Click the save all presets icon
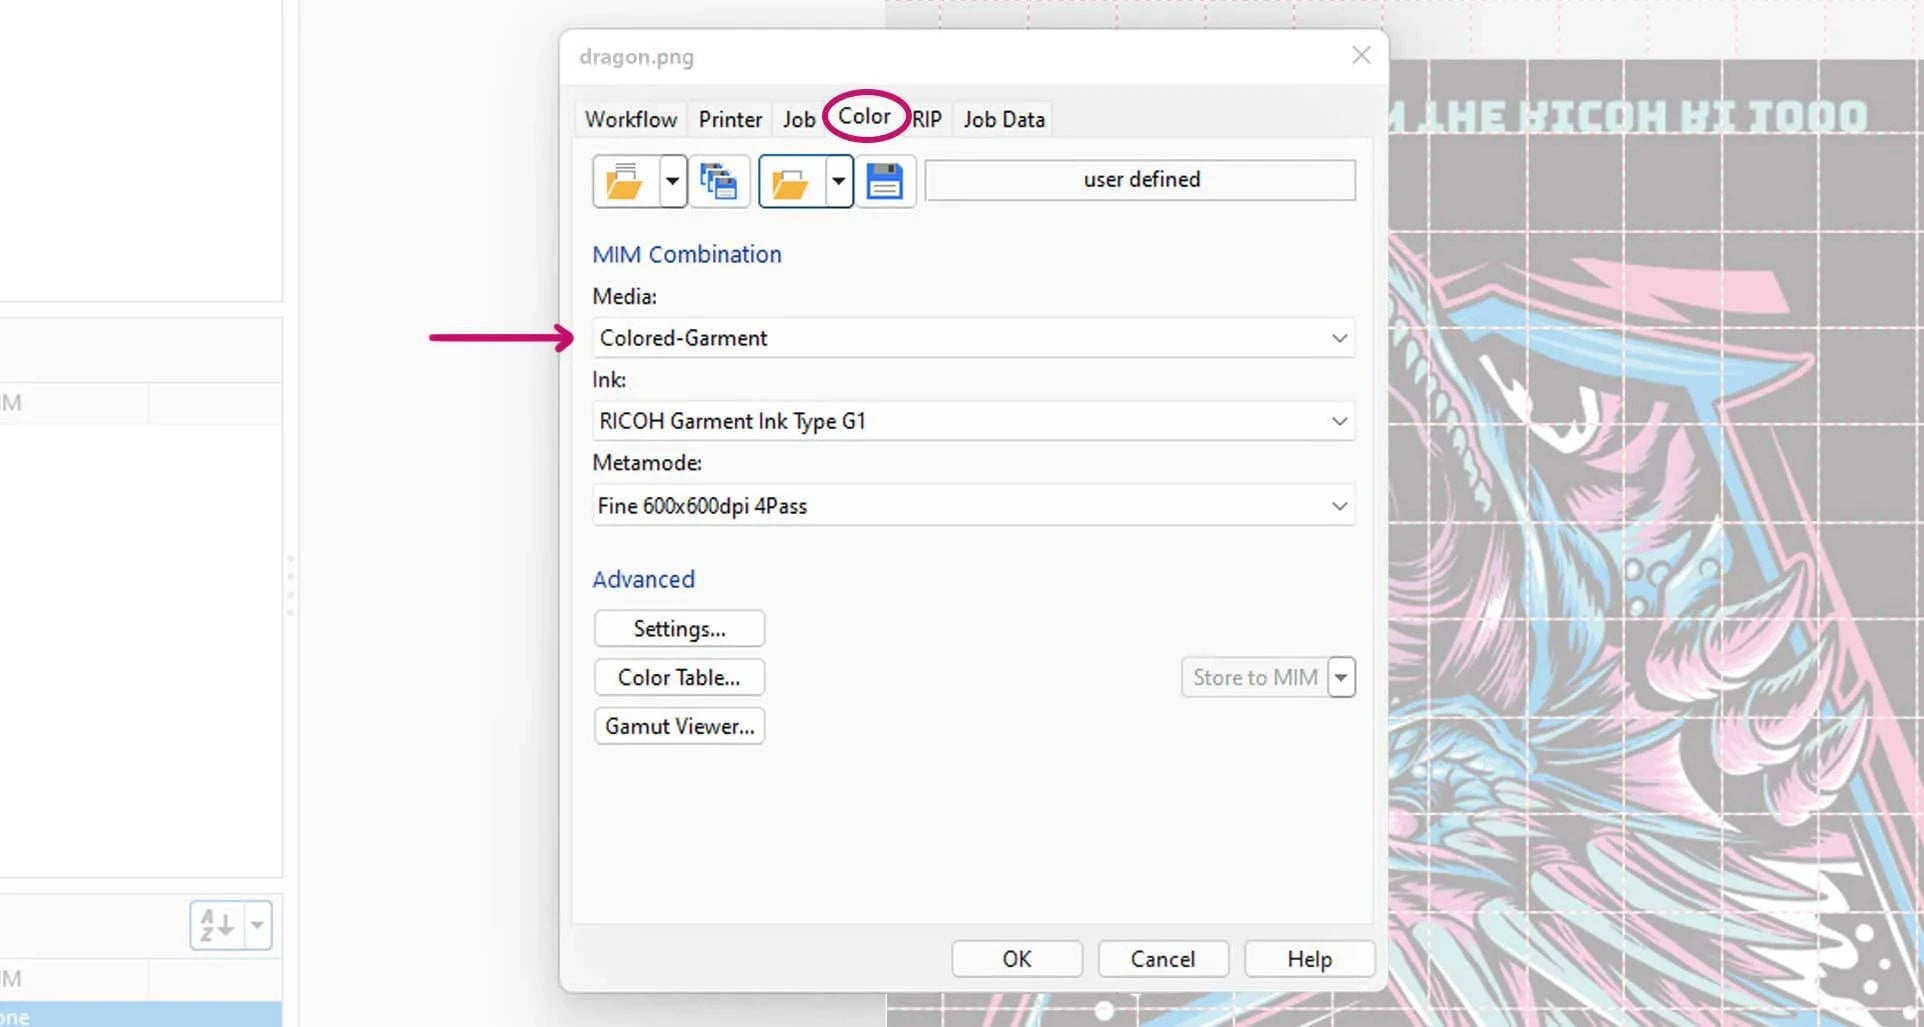This screenshot has height=1027, width=1924. coord(718,182)
